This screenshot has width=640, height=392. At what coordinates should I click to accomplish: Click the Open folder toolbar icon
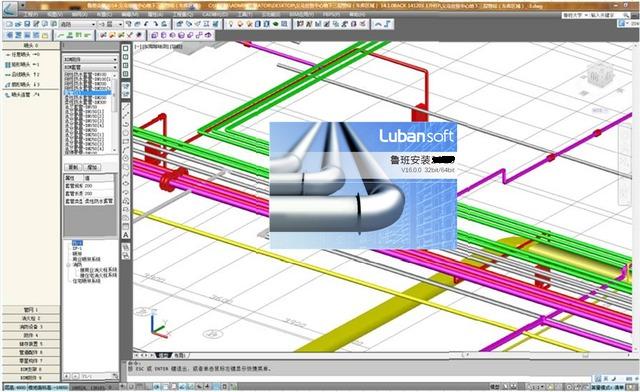[18, 24]
